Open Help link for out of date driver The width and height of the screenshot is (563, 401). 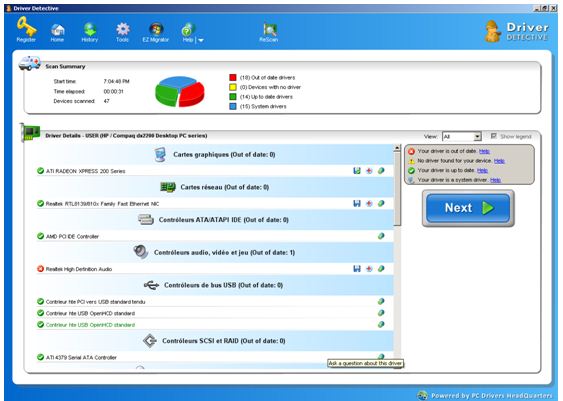coord(484,151)
